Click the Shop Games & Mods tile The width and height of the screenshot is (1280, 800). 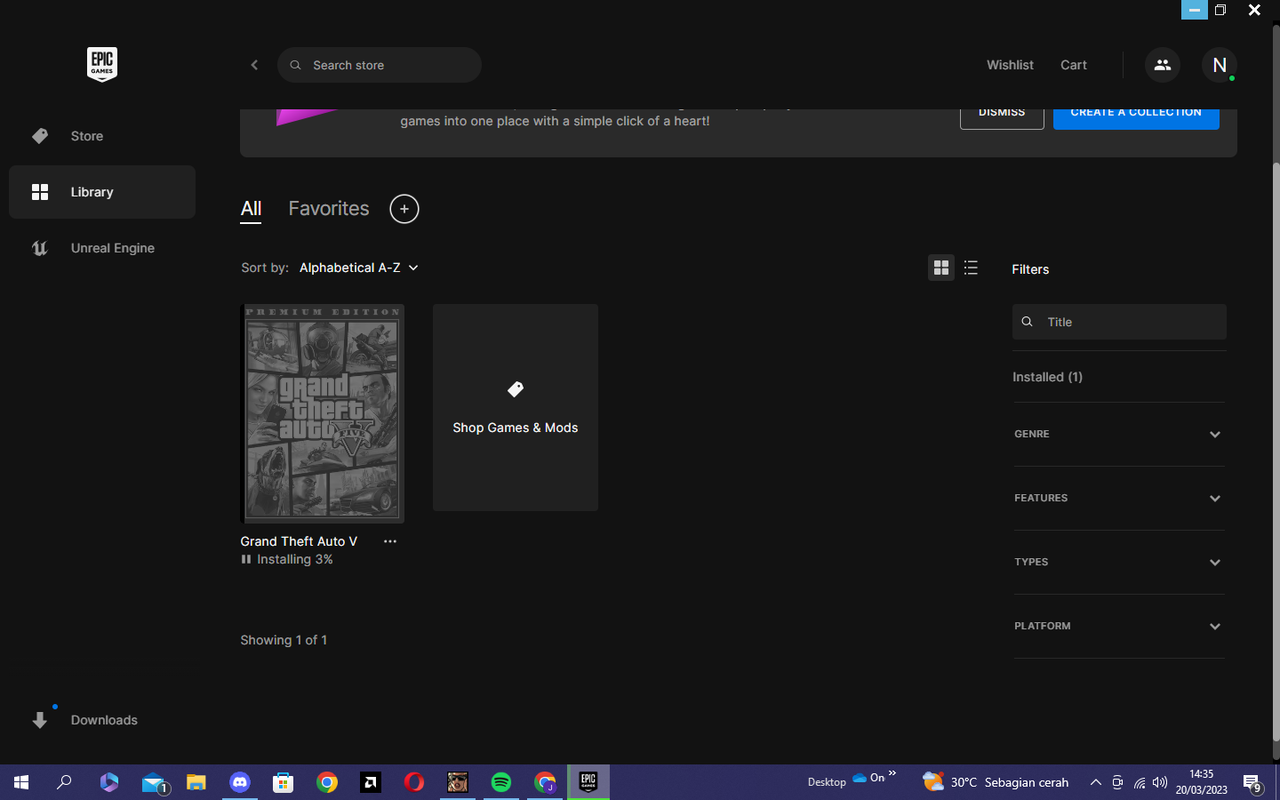515,408
